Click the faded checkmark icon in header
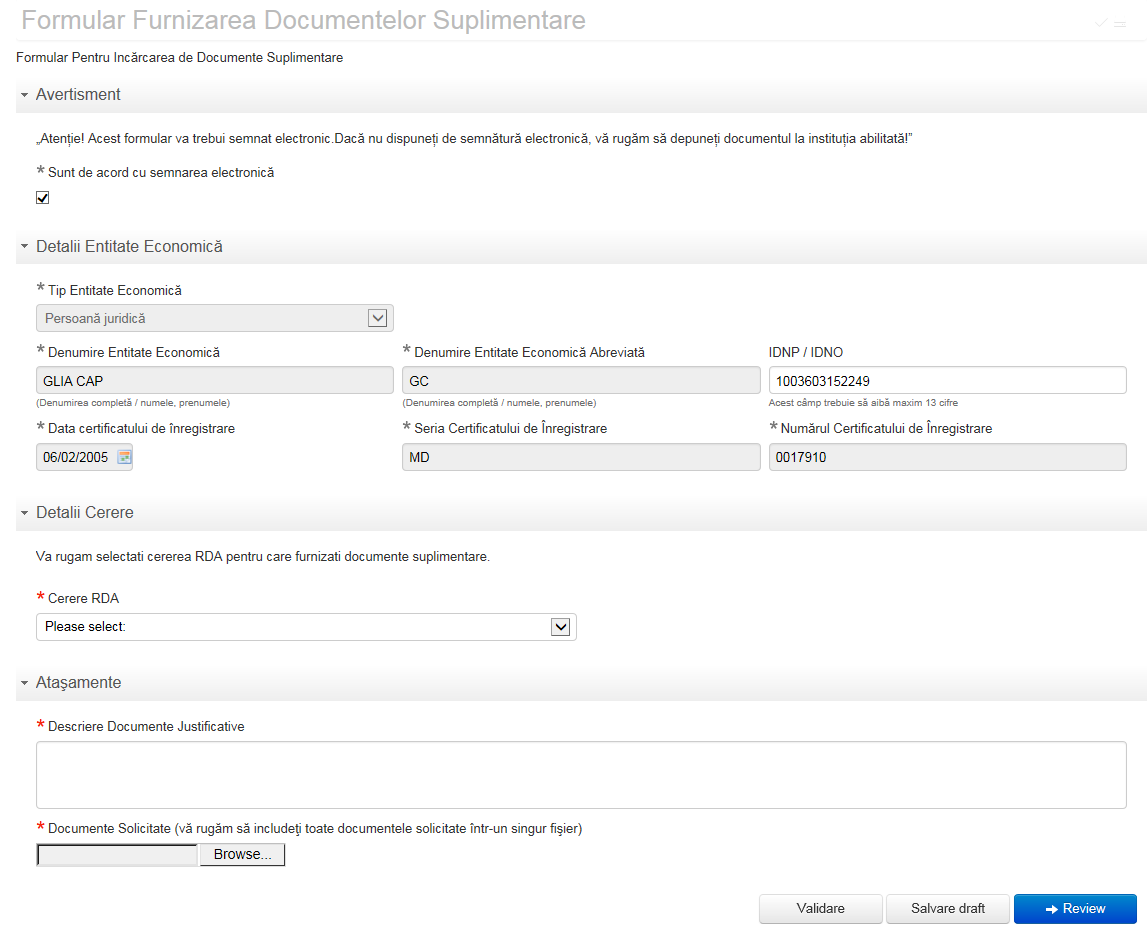This screenshot has height=929, width=1147. click(1101, 22)
